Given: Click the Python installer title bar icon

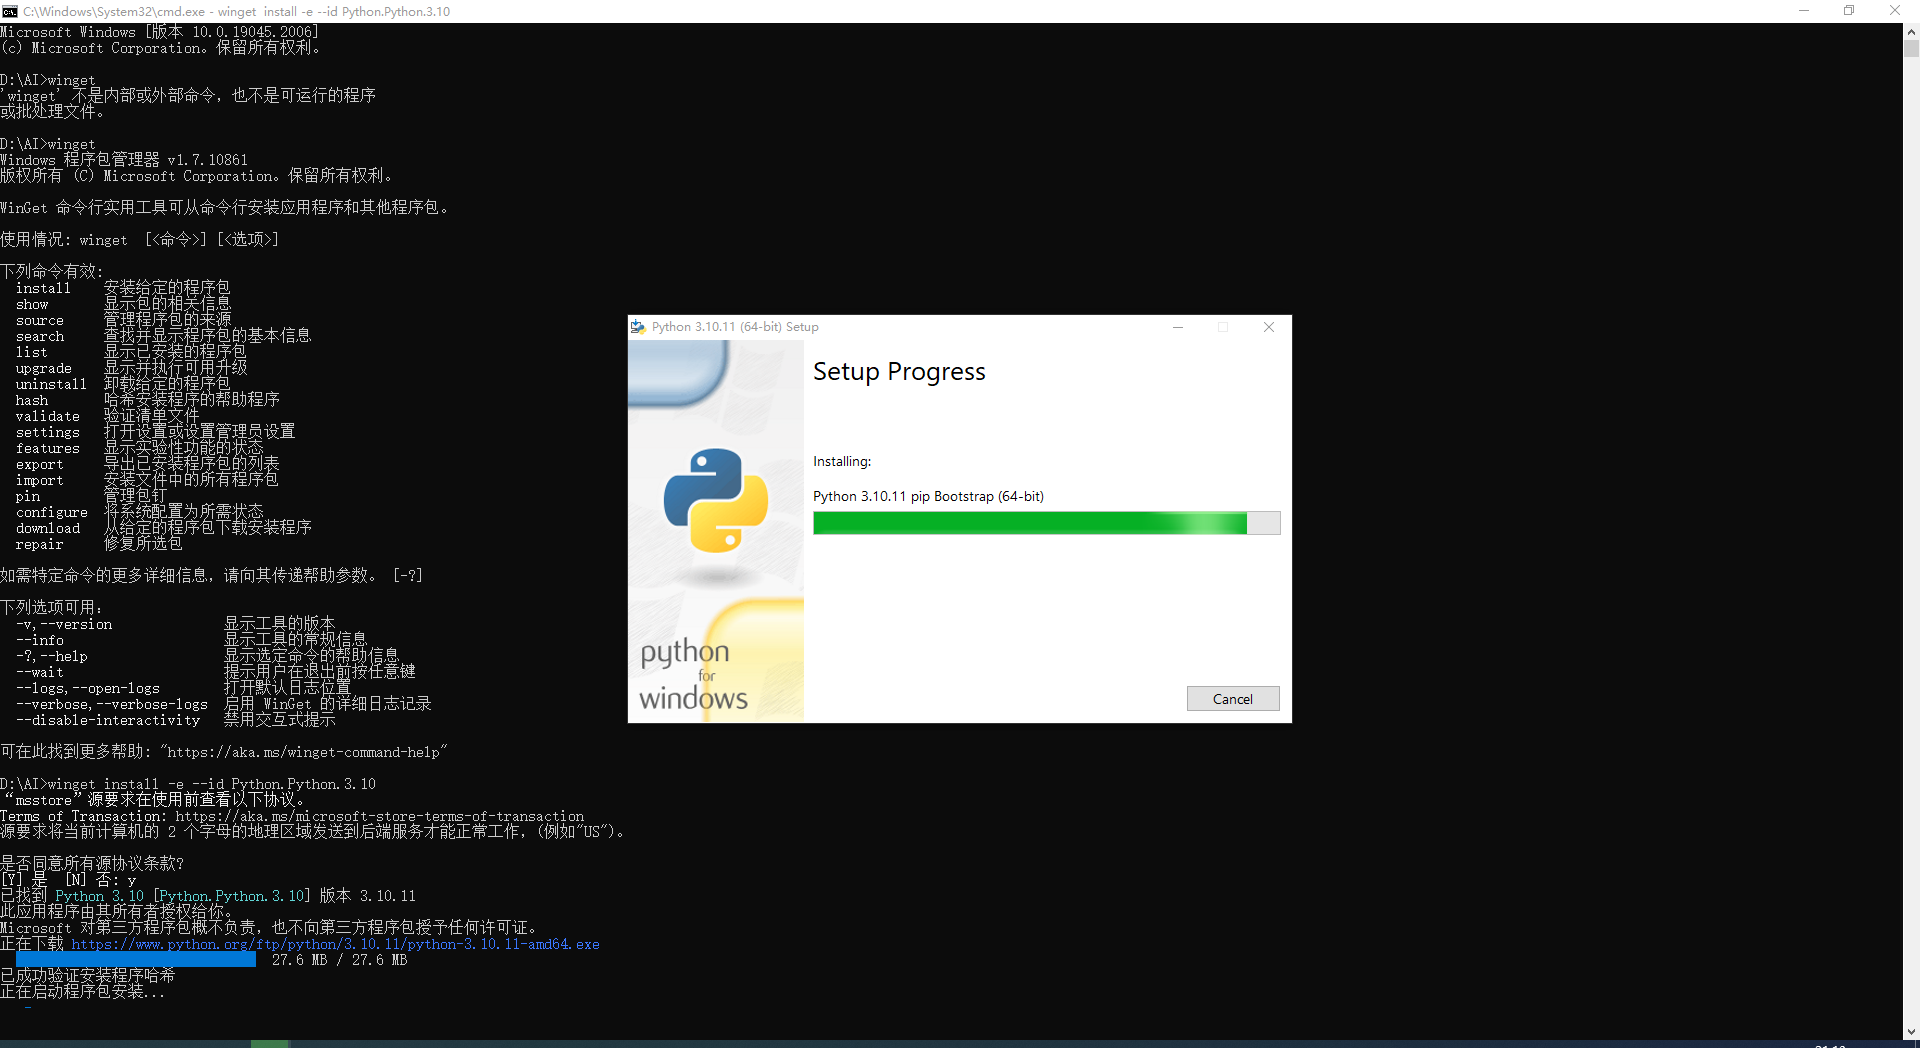Looking at the screenshot, I should (x=638, y=327).
